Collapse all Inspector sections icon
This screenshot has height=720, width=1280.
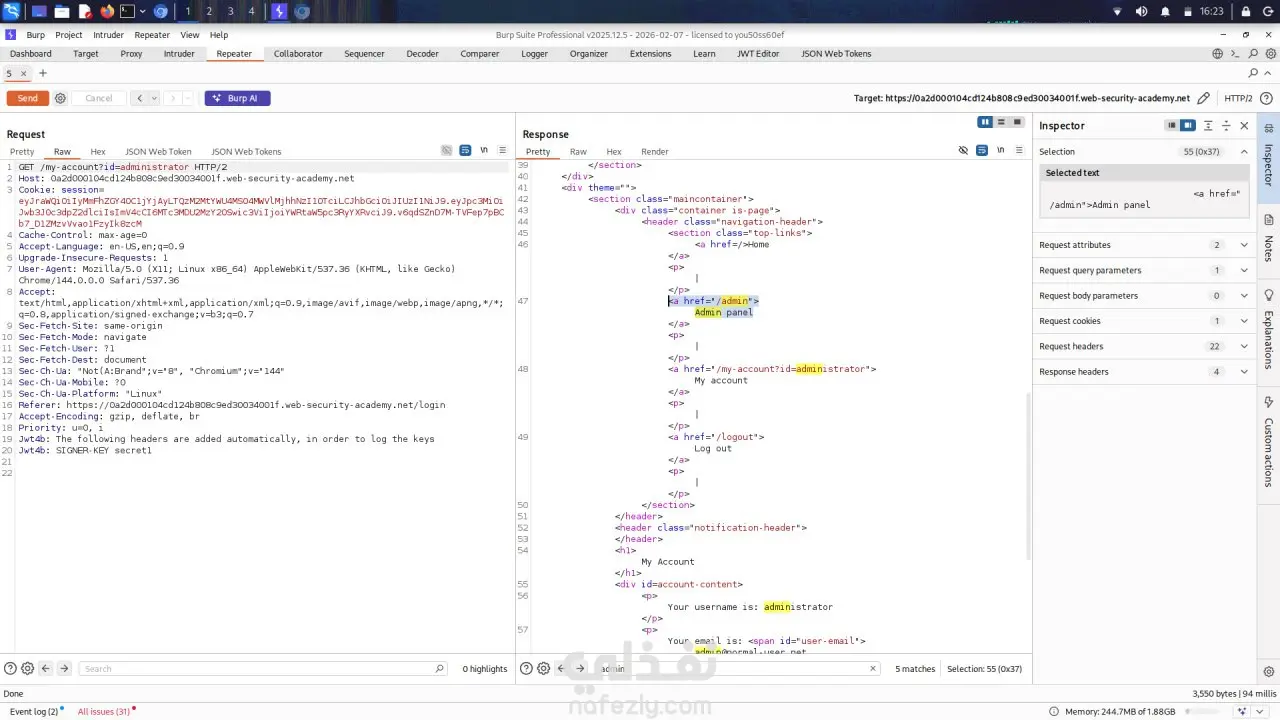(x=1226, y=126)
